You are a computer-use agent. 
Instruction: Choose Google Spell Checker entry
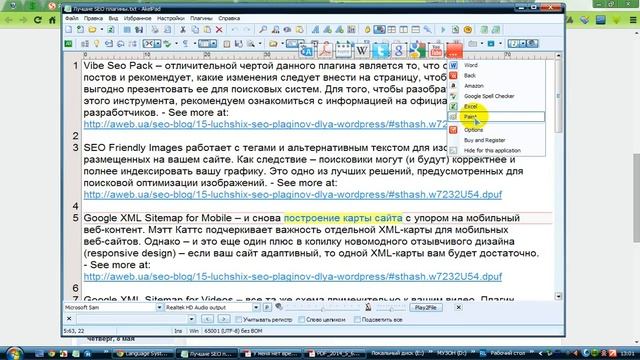(496, 96)
